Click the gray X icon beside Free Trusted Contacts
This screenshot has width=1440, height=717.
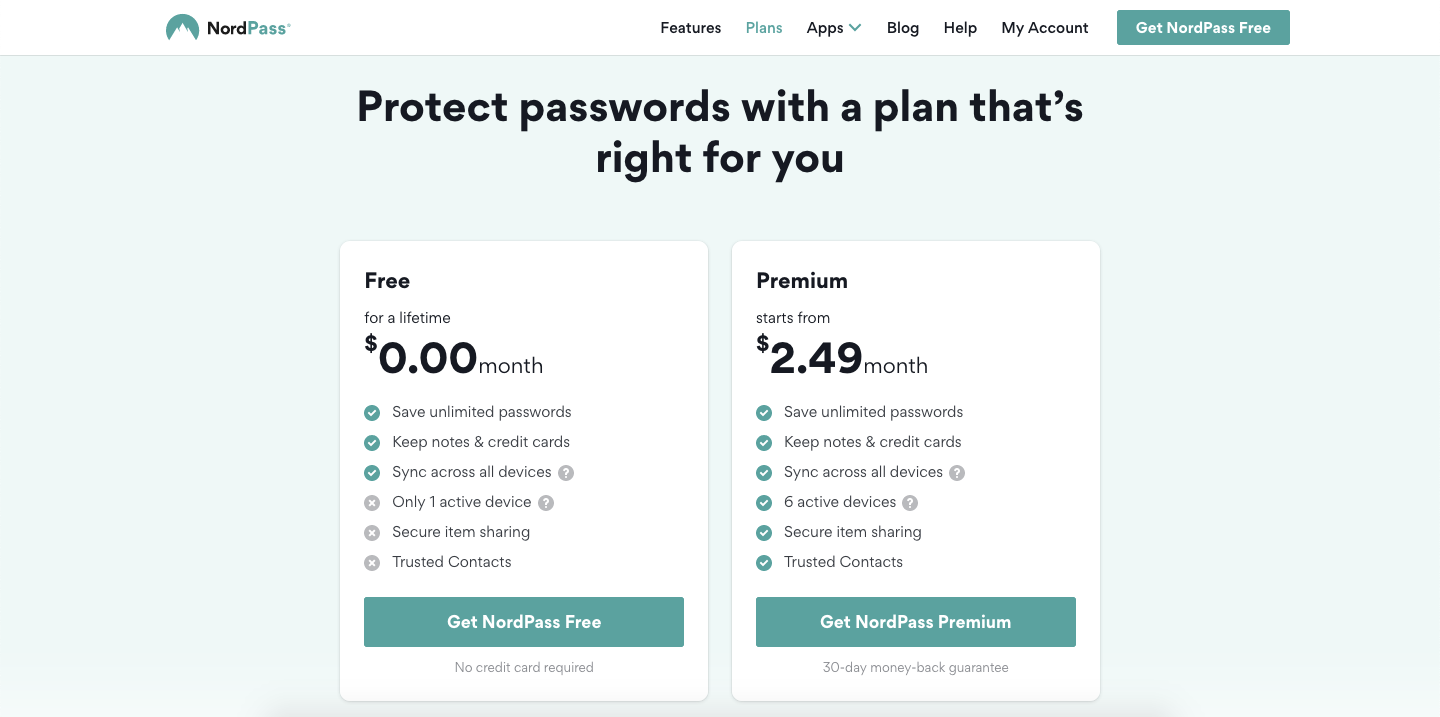372,563
